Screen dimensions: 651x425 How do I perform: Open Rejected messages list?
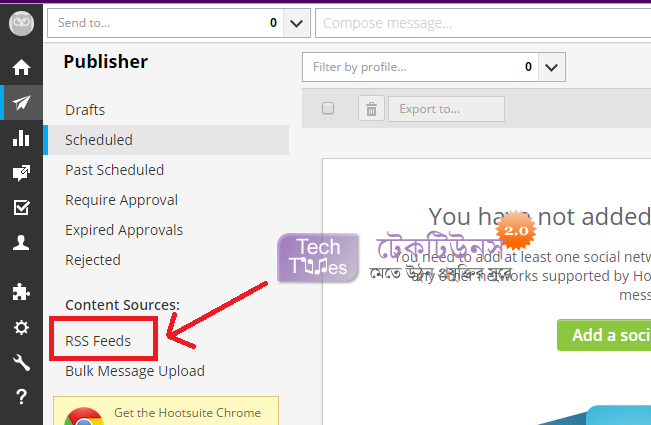pyautogui.click(x=93, y=260)
